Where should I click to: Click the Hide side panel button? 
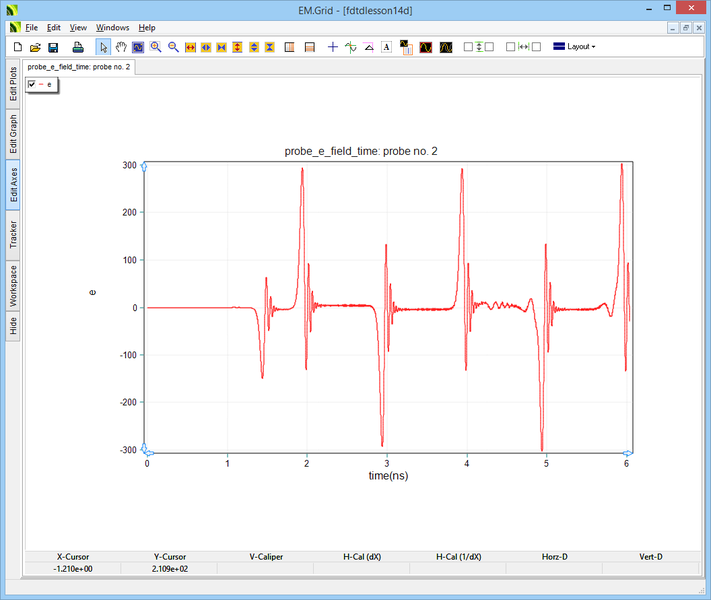click(x=13, y=325)
